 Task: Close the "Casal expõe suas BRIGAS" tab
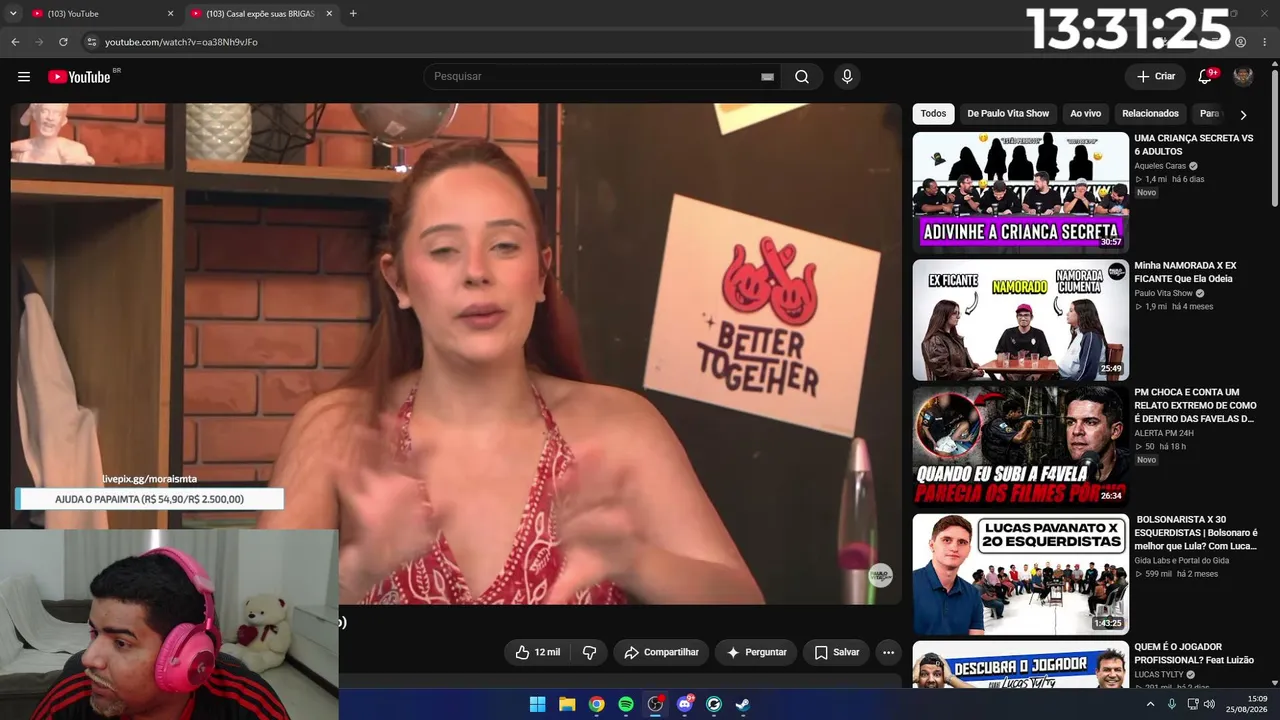pyautogui.click(x=329, y=14)
